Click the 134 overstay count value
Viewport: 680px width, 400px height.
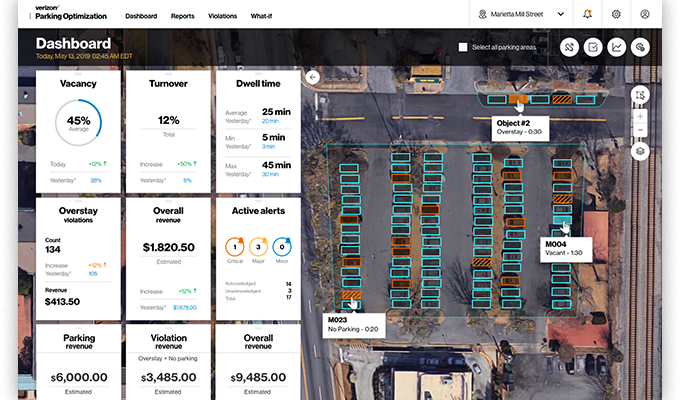tap(52, 249)
